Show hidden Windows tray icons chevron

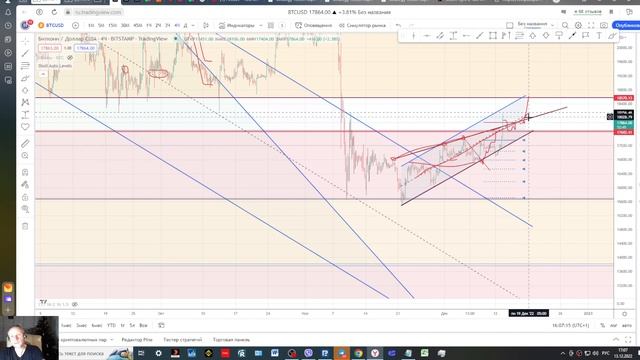[563, 353]
